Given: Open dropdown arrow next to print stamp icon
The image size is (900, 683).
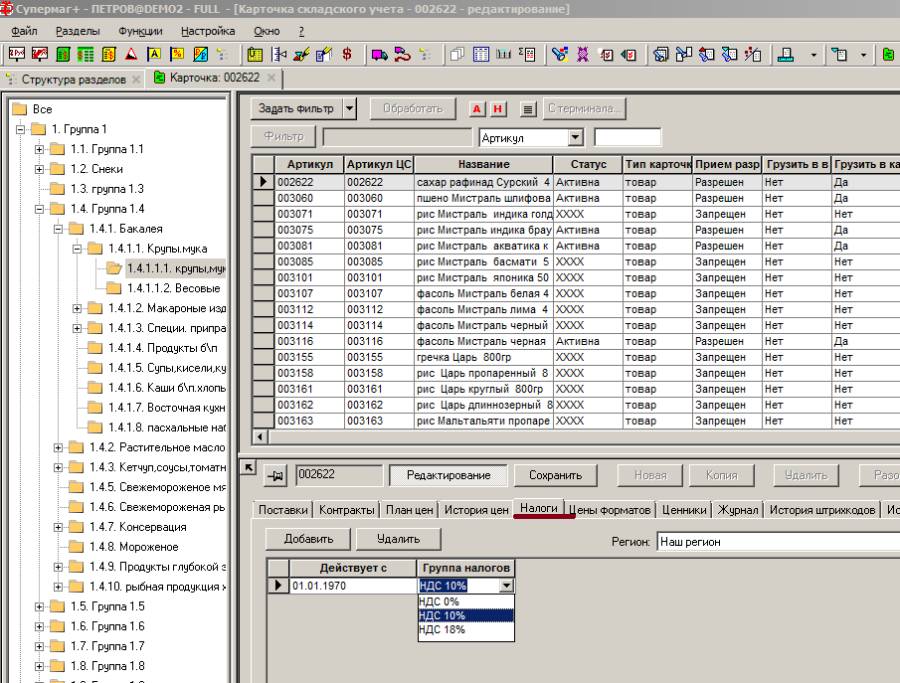Looking at the screenshot, I should tap(813, 55).
